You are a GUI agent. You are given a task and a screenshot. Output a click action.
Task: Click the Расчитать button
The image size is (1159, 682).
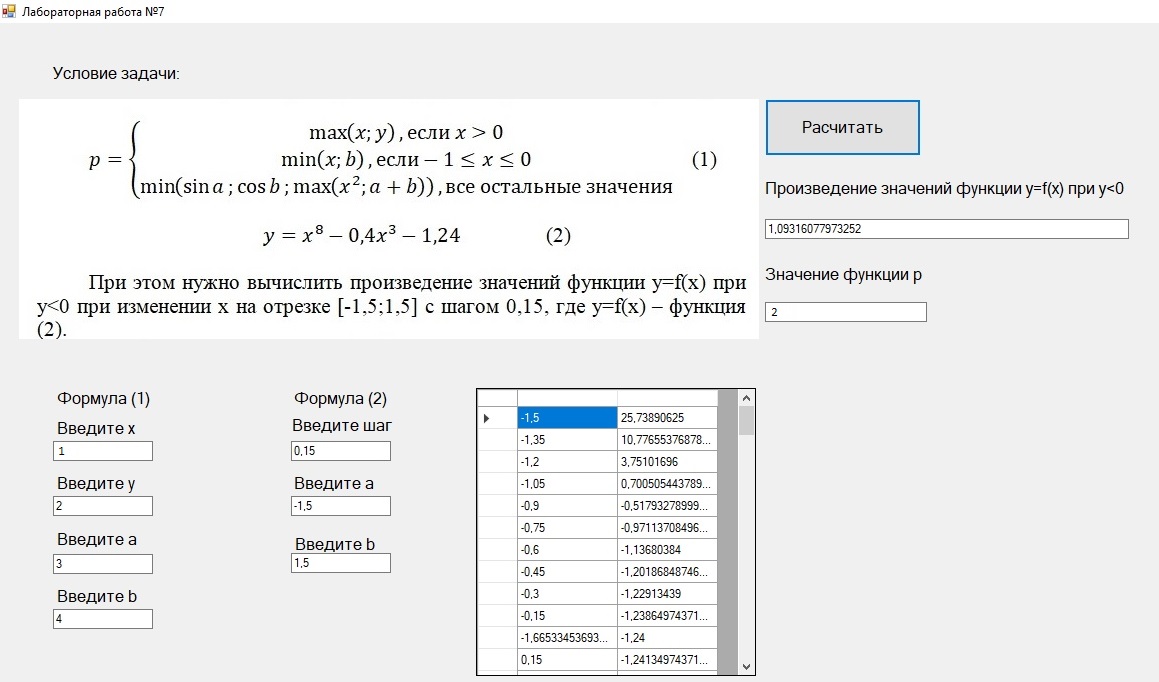[843, 128]
